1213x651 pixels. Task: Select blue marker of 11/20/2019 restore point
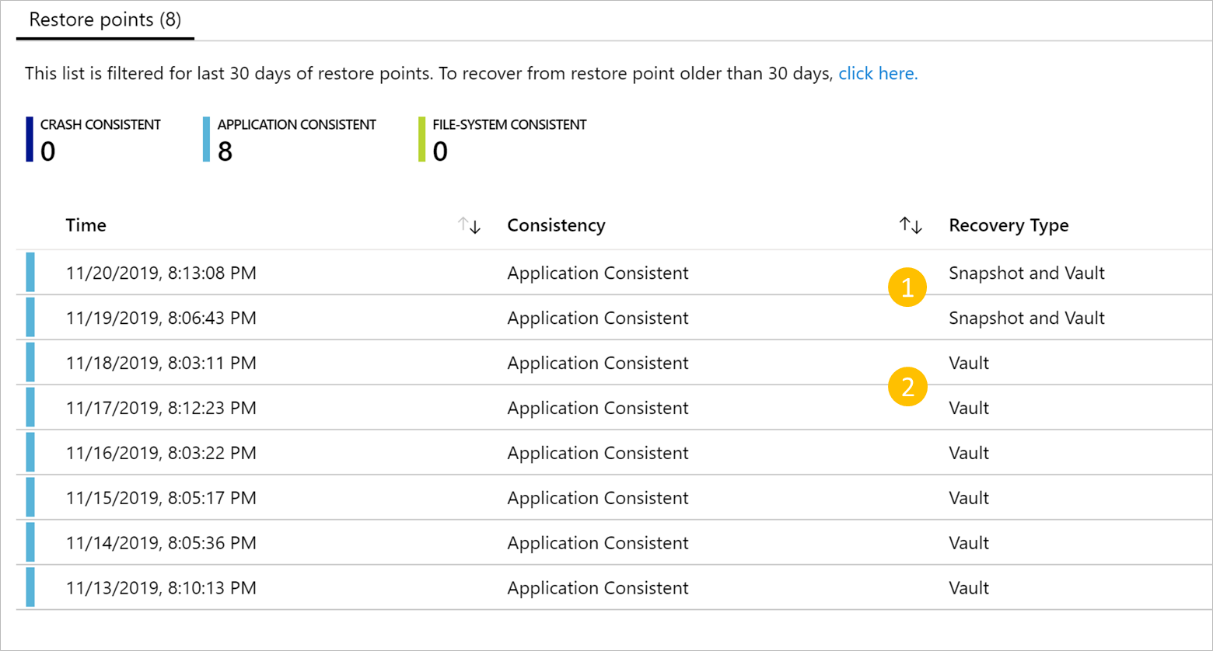30,272
